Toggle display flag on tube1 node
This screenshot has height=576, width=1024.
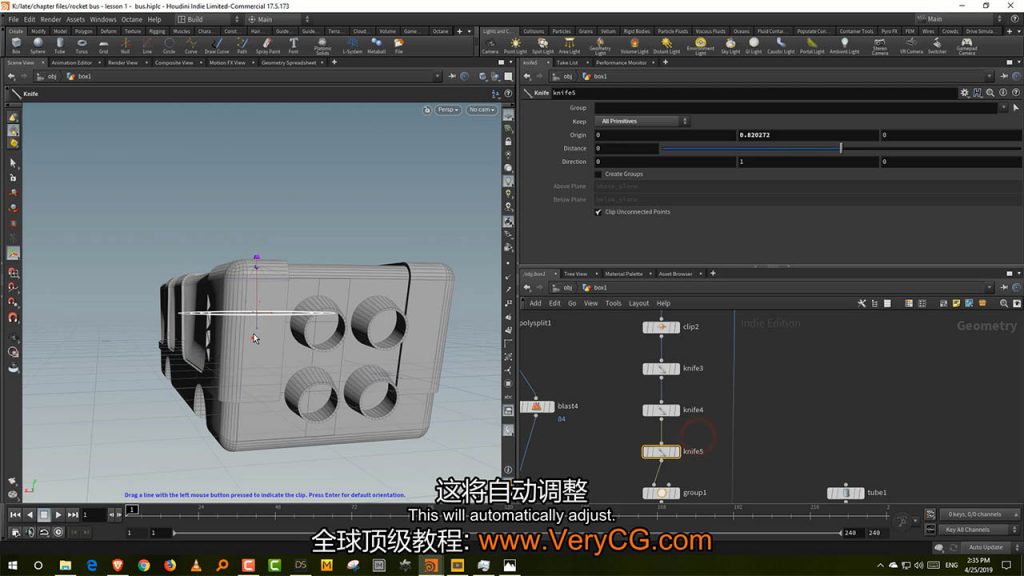tap(861, 492)
